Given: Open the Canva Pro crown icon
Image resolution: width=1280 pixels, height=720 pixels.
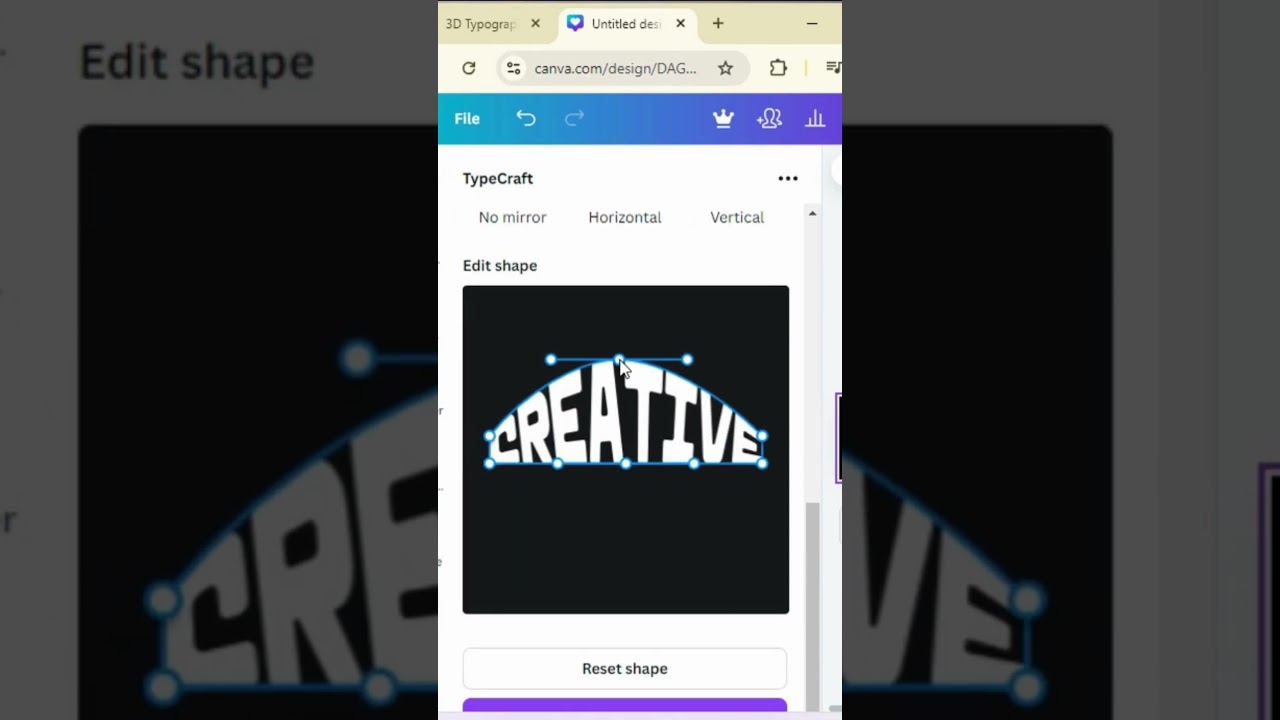Looking at the screenshot, I should coord(723,119).
